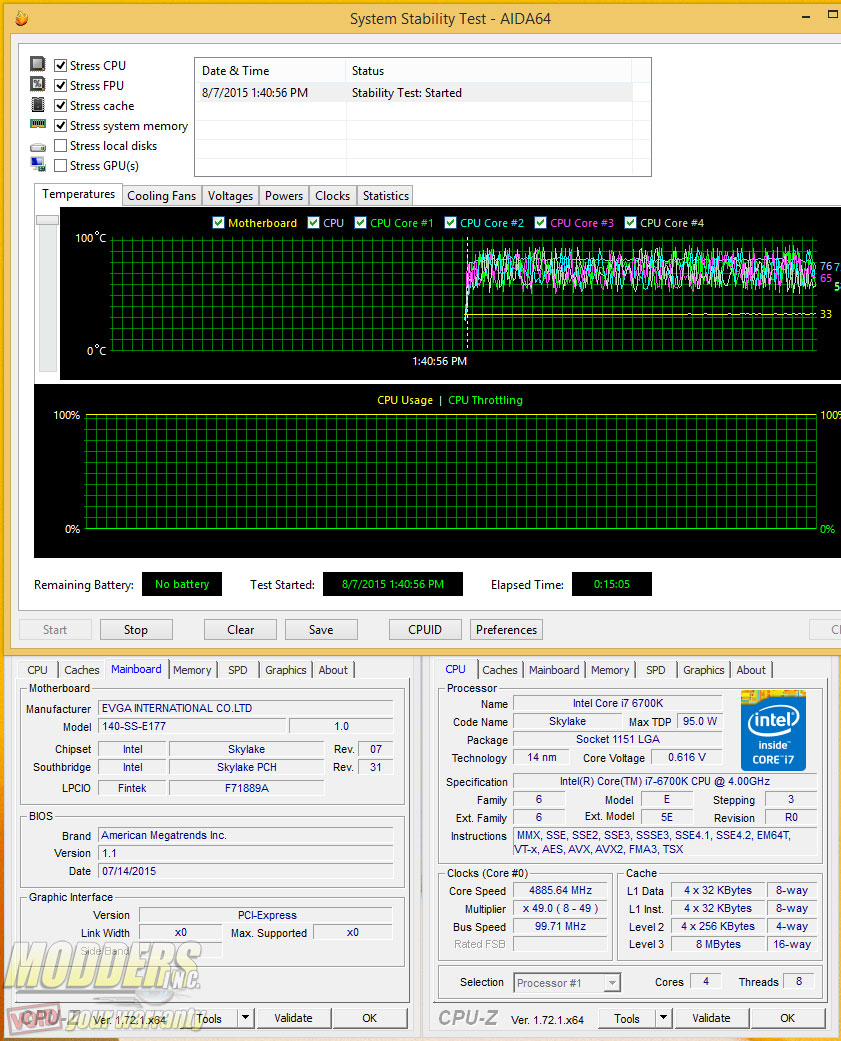Switch to the Clocks tab

click(332, 196)
